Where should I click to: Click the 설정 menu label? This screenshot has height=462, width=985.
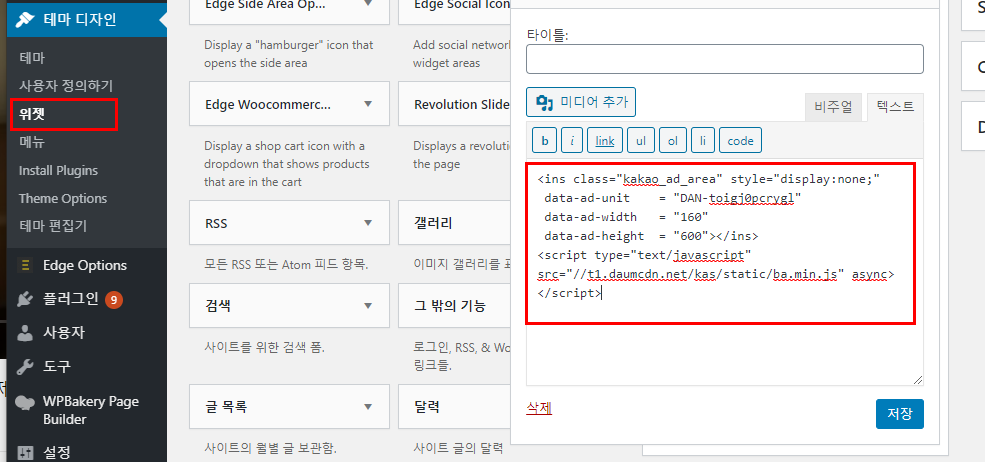coord(57,453)
